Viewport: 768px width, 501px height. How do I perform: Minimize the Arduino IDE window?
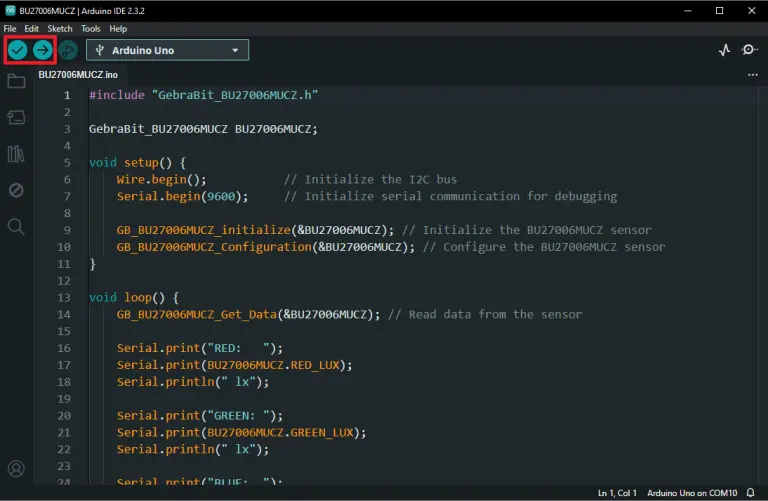[688, 10]
